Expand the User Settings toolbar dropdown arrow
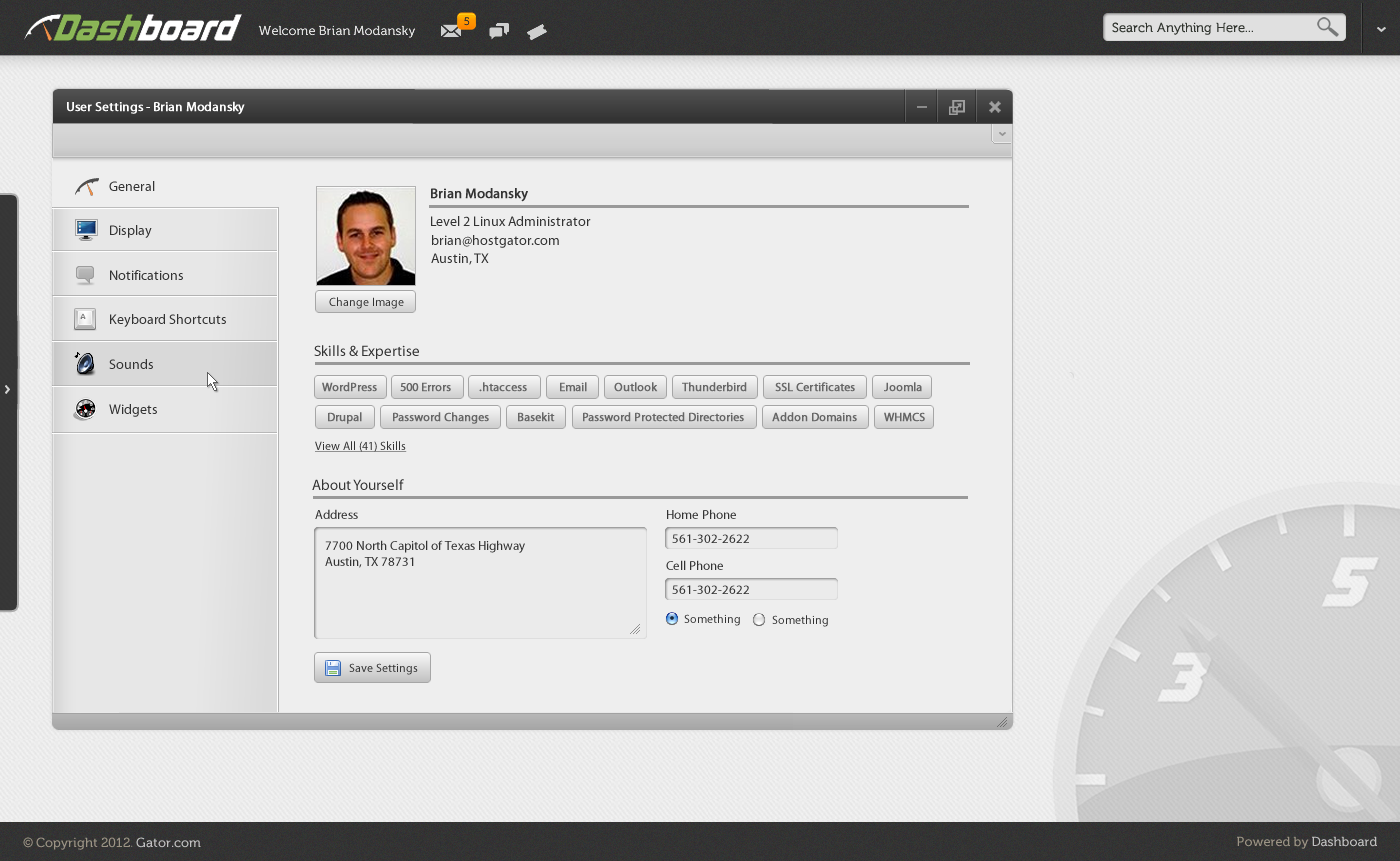The height and width of the screenshot is (861, 1400). pyautogui.click(x=1002, y=133)
